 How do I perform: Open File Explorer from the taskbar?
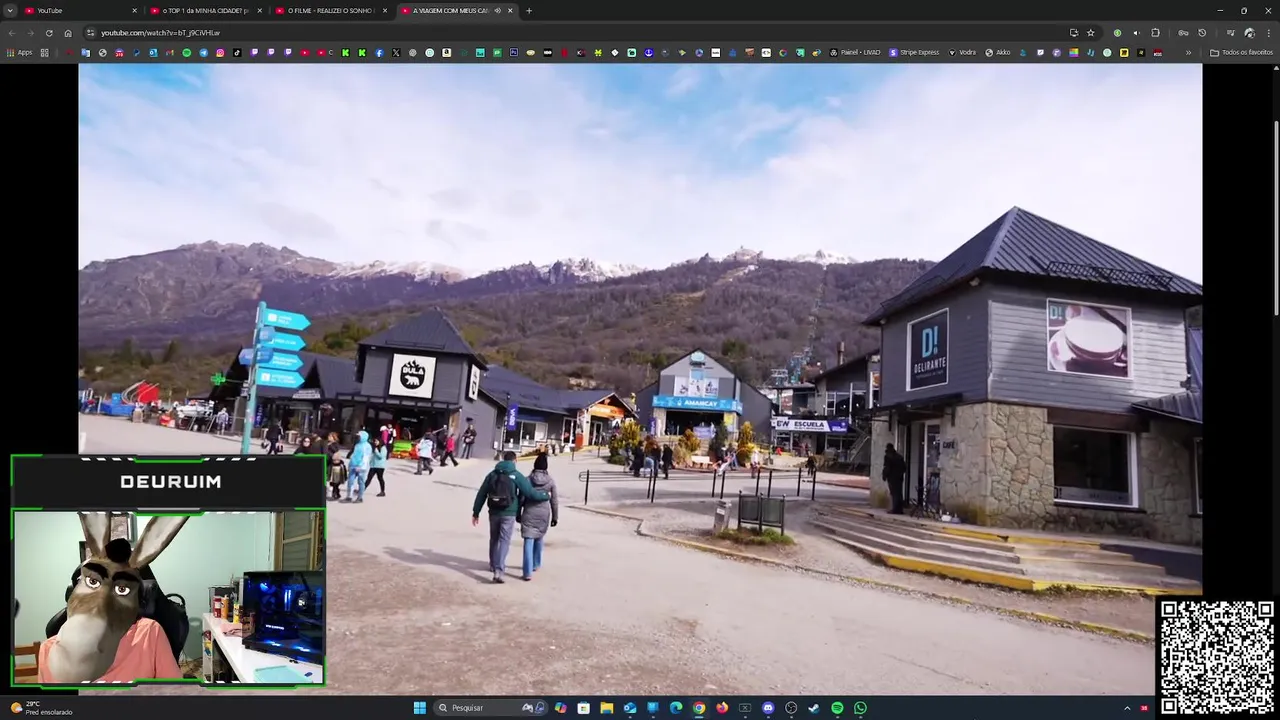click(607, 708)
